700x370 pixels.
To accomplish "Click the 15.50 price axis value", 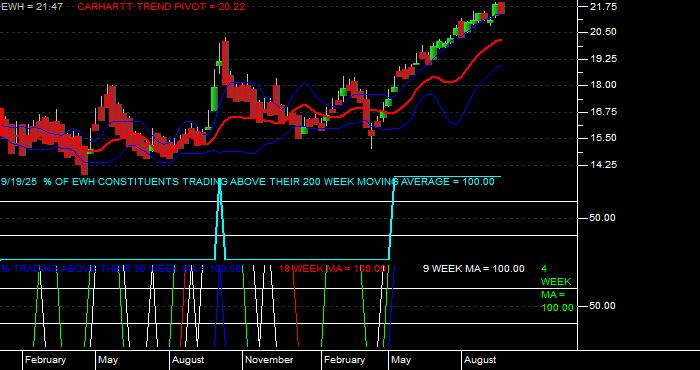I will pyautogui.click(x=604, y=138).
